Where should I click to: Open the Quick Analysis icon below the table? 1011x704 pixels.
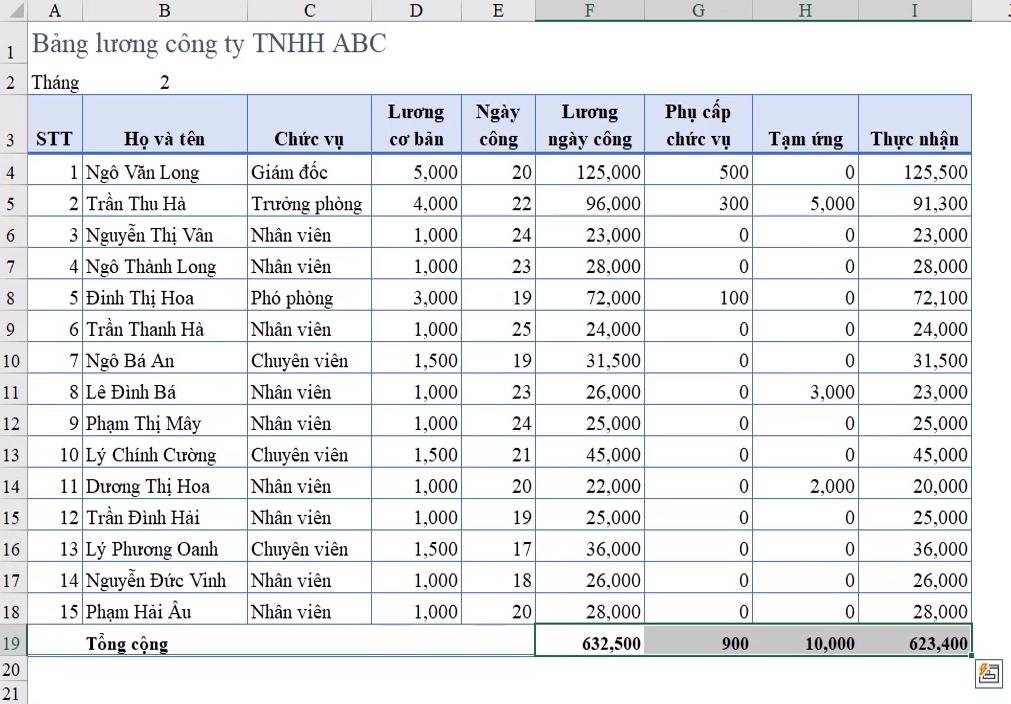coord(989,674)
